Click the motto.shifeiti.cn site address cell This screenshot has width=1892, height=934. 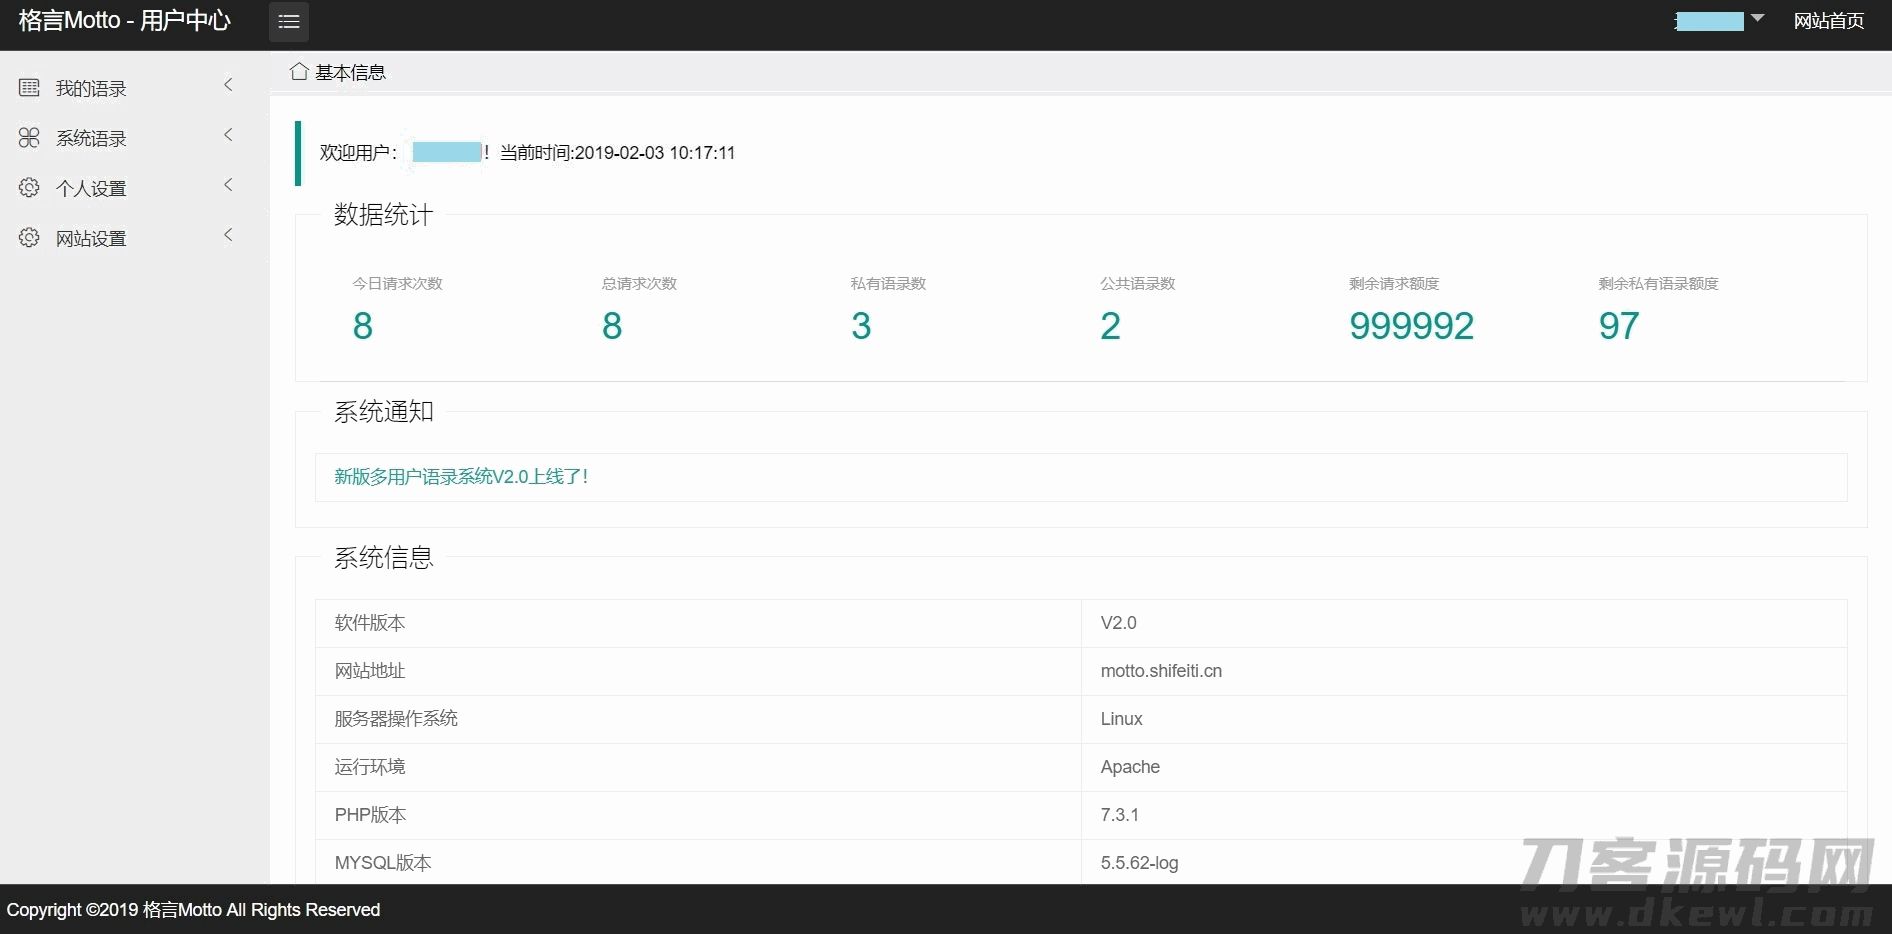[1161, 671]
